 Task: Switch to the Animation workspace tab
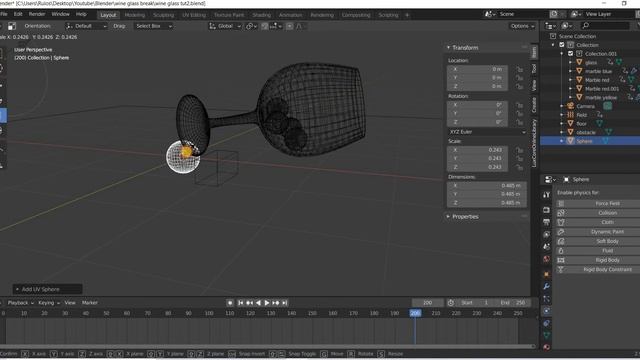pyautogui.click(x=291, y=15)
